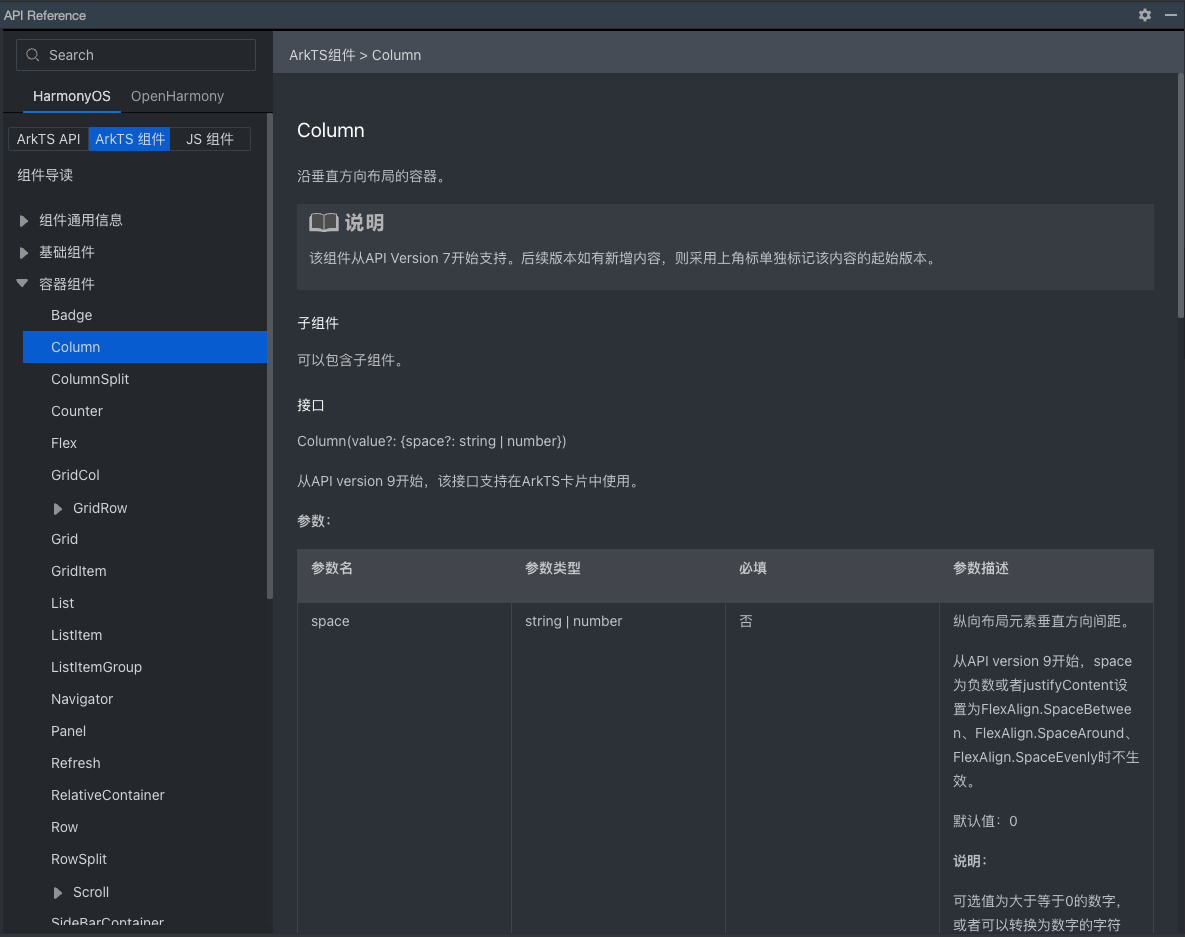Screen dimensions: 1185x937
Task: Switch to the JS 组件 segment
Action: (210, 139)
